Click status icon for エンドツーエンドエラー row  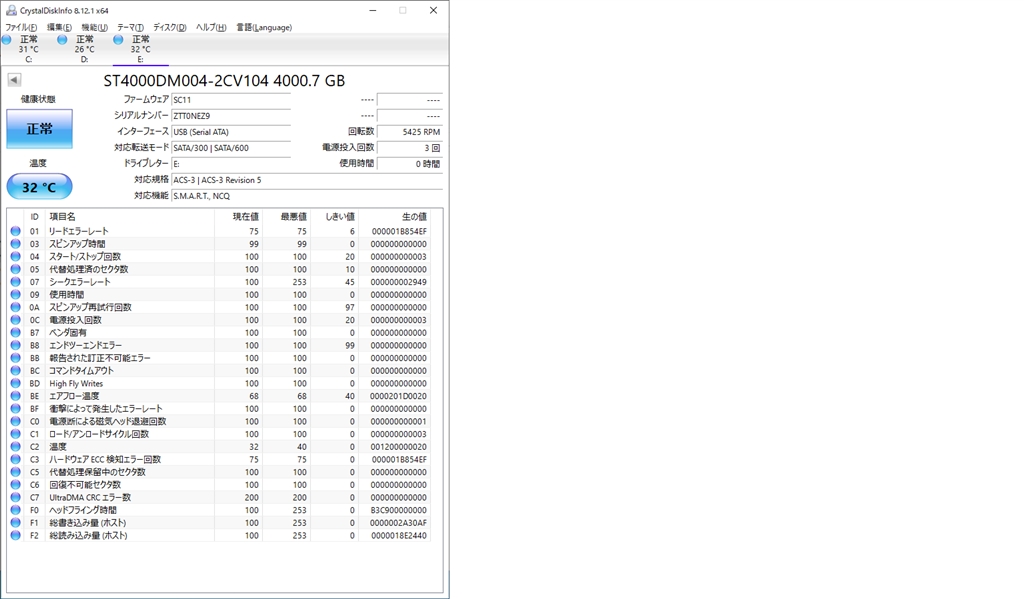click(x=16, y=346)
